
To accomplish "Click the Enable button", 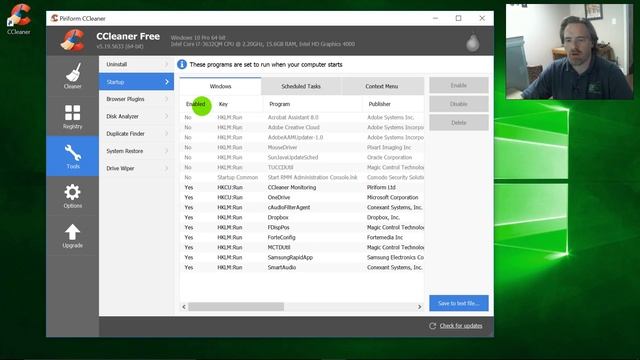I will point(459,85).
